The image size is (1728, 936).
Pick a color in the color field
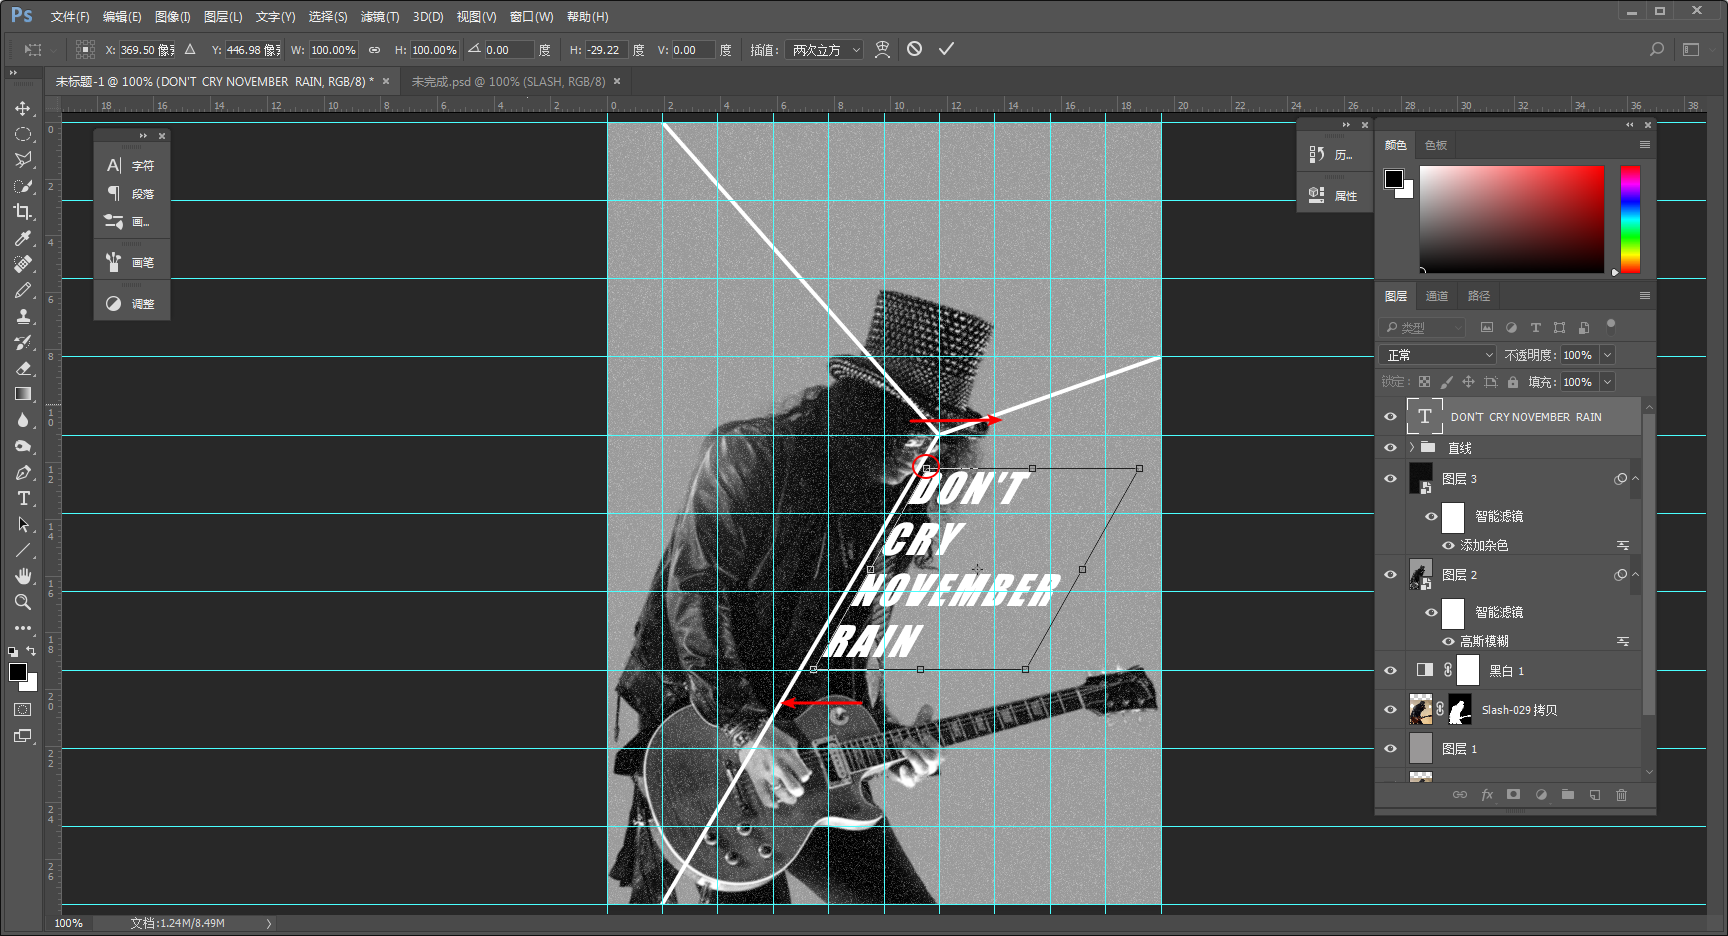(1511, 219)
